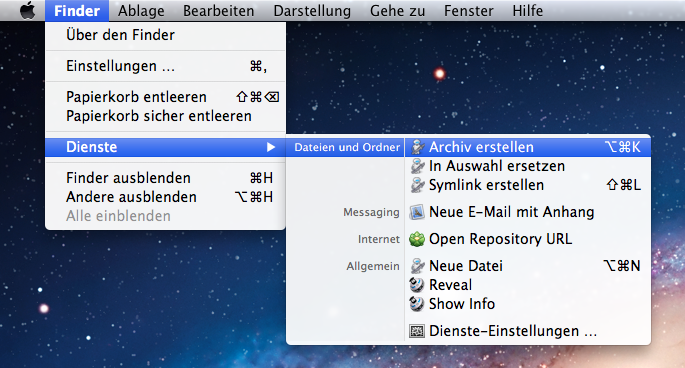Image resolution: width=685 pixels, height=368 pixels.
Task: Click the In Auswahl ersetzen icon
Action: click(418, 166)
